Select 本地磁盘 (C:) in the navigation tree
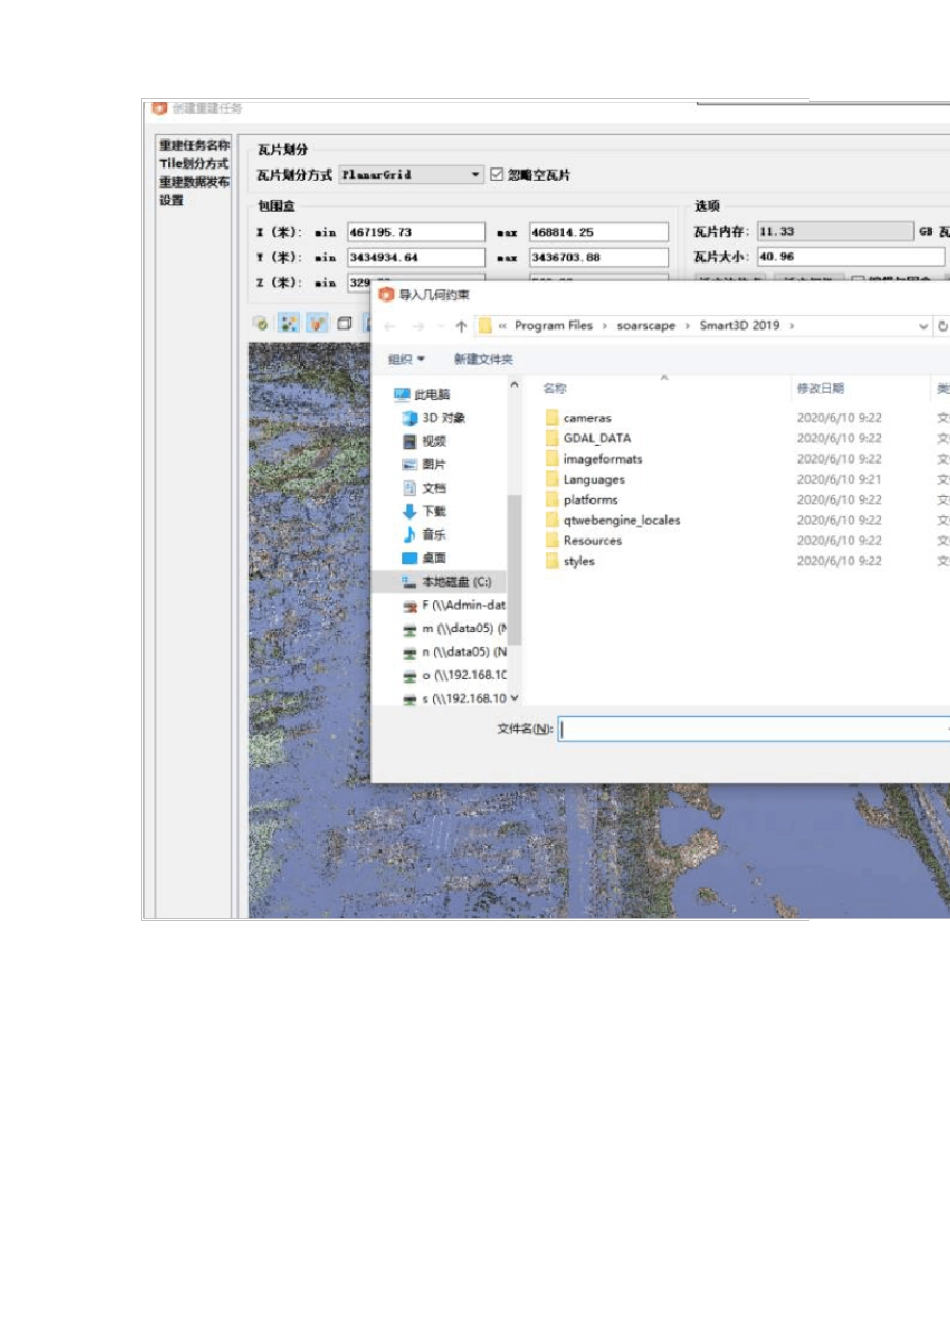 pos(446,582)
